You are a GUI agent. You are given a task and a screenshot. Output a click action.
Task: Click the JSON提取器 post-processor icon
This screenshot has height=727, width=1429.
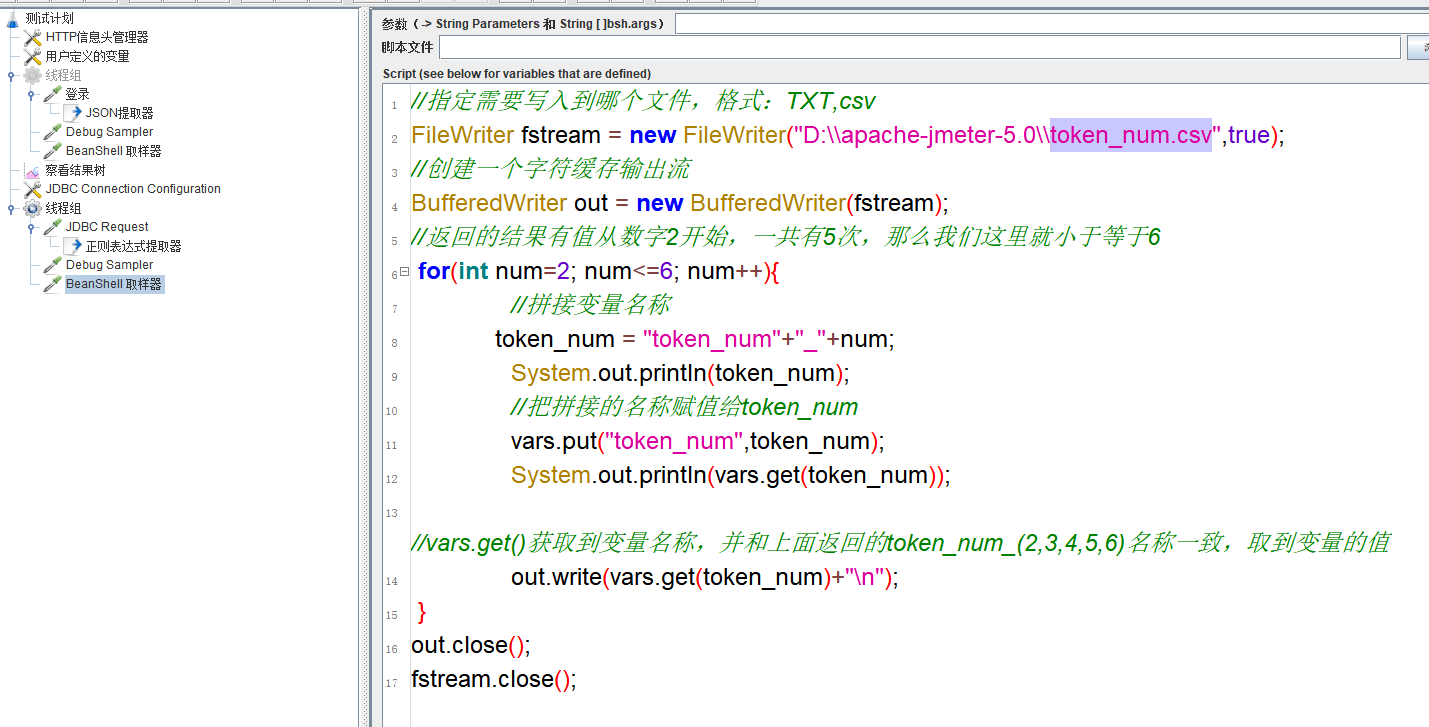point(73,113)
